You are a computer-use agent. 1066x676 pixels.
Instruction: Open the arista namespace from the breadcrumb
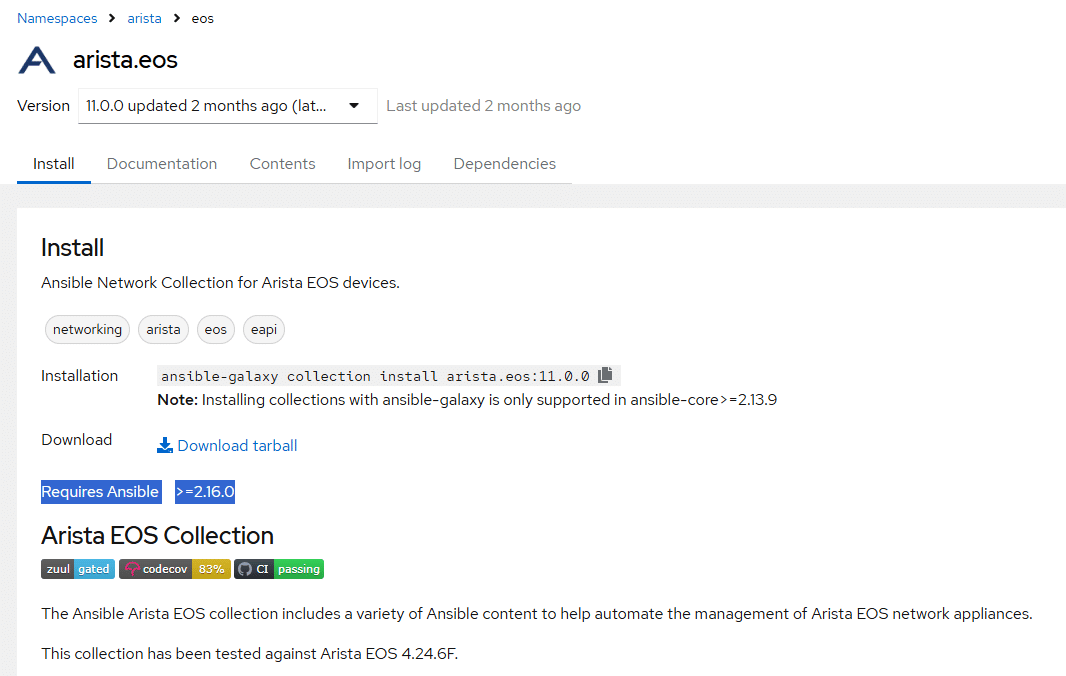pos(144,17)
